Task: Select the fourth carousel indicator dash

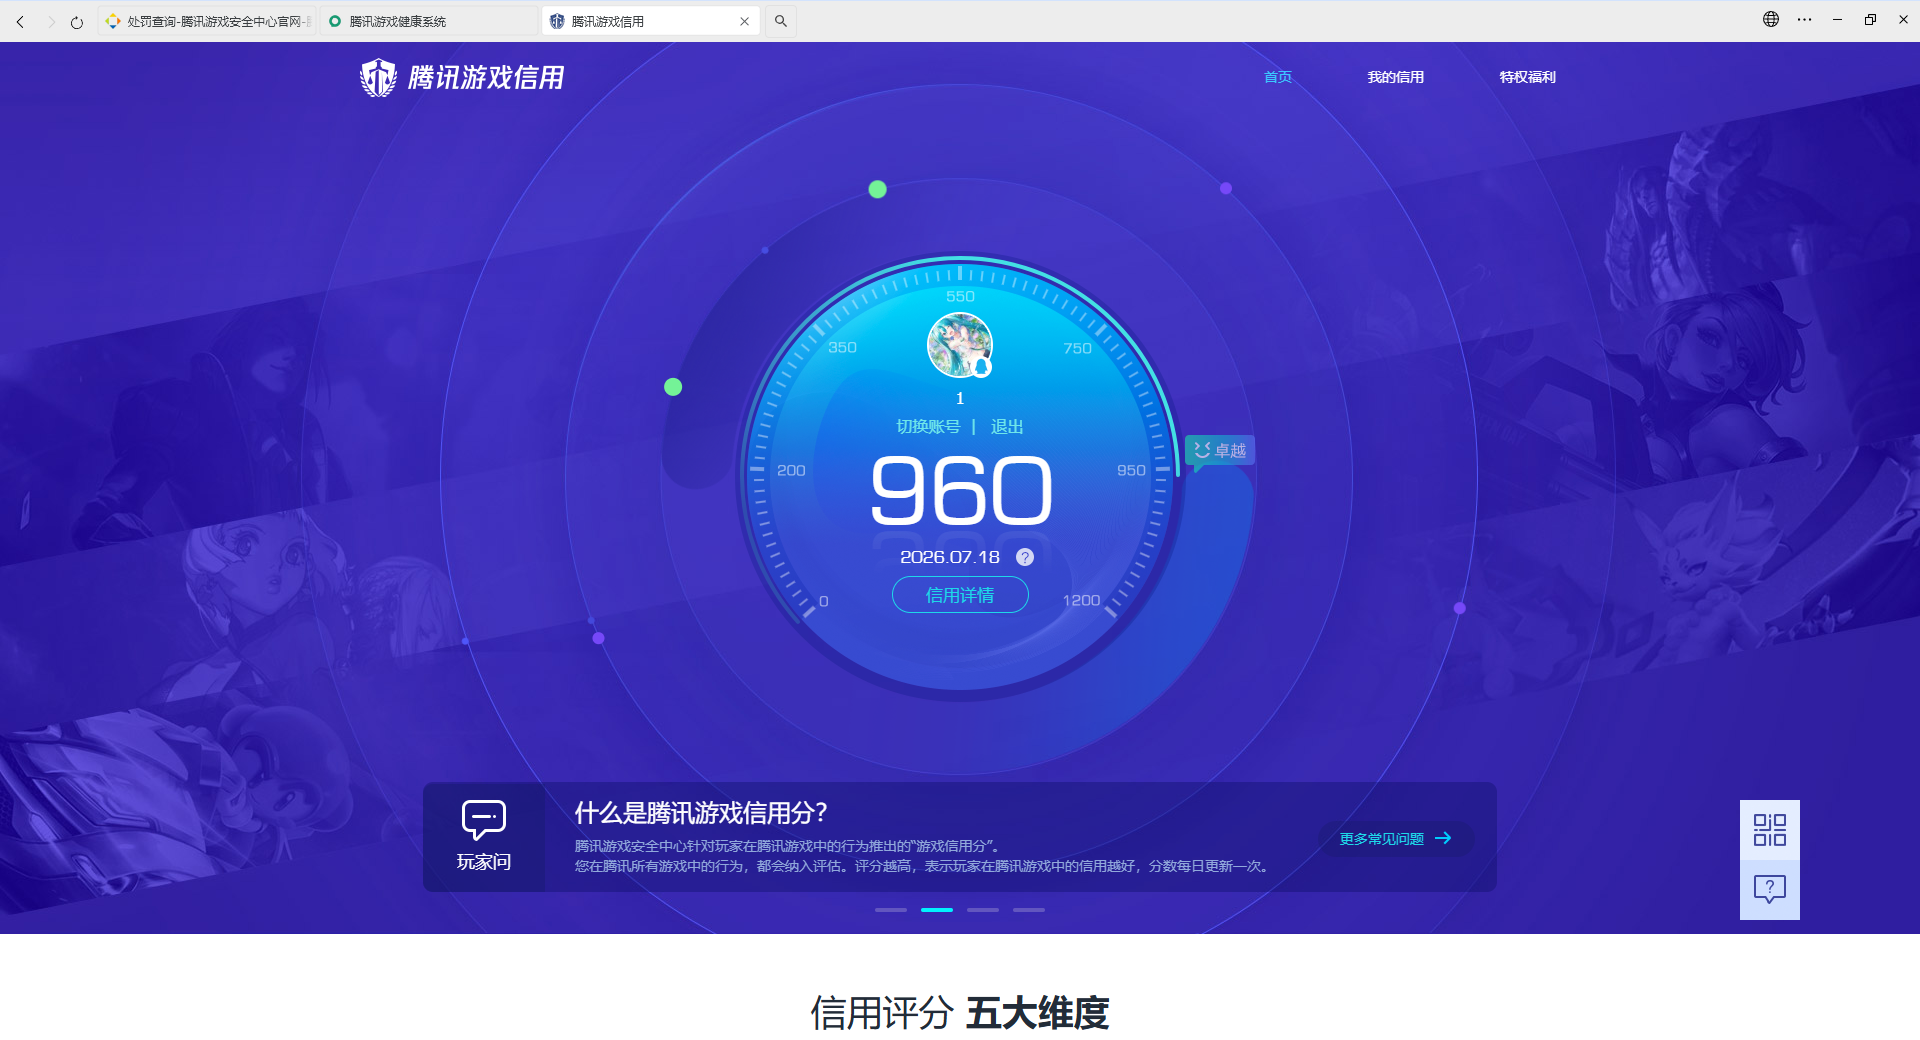Action: pyautogui.click(x=1029, y=910)
